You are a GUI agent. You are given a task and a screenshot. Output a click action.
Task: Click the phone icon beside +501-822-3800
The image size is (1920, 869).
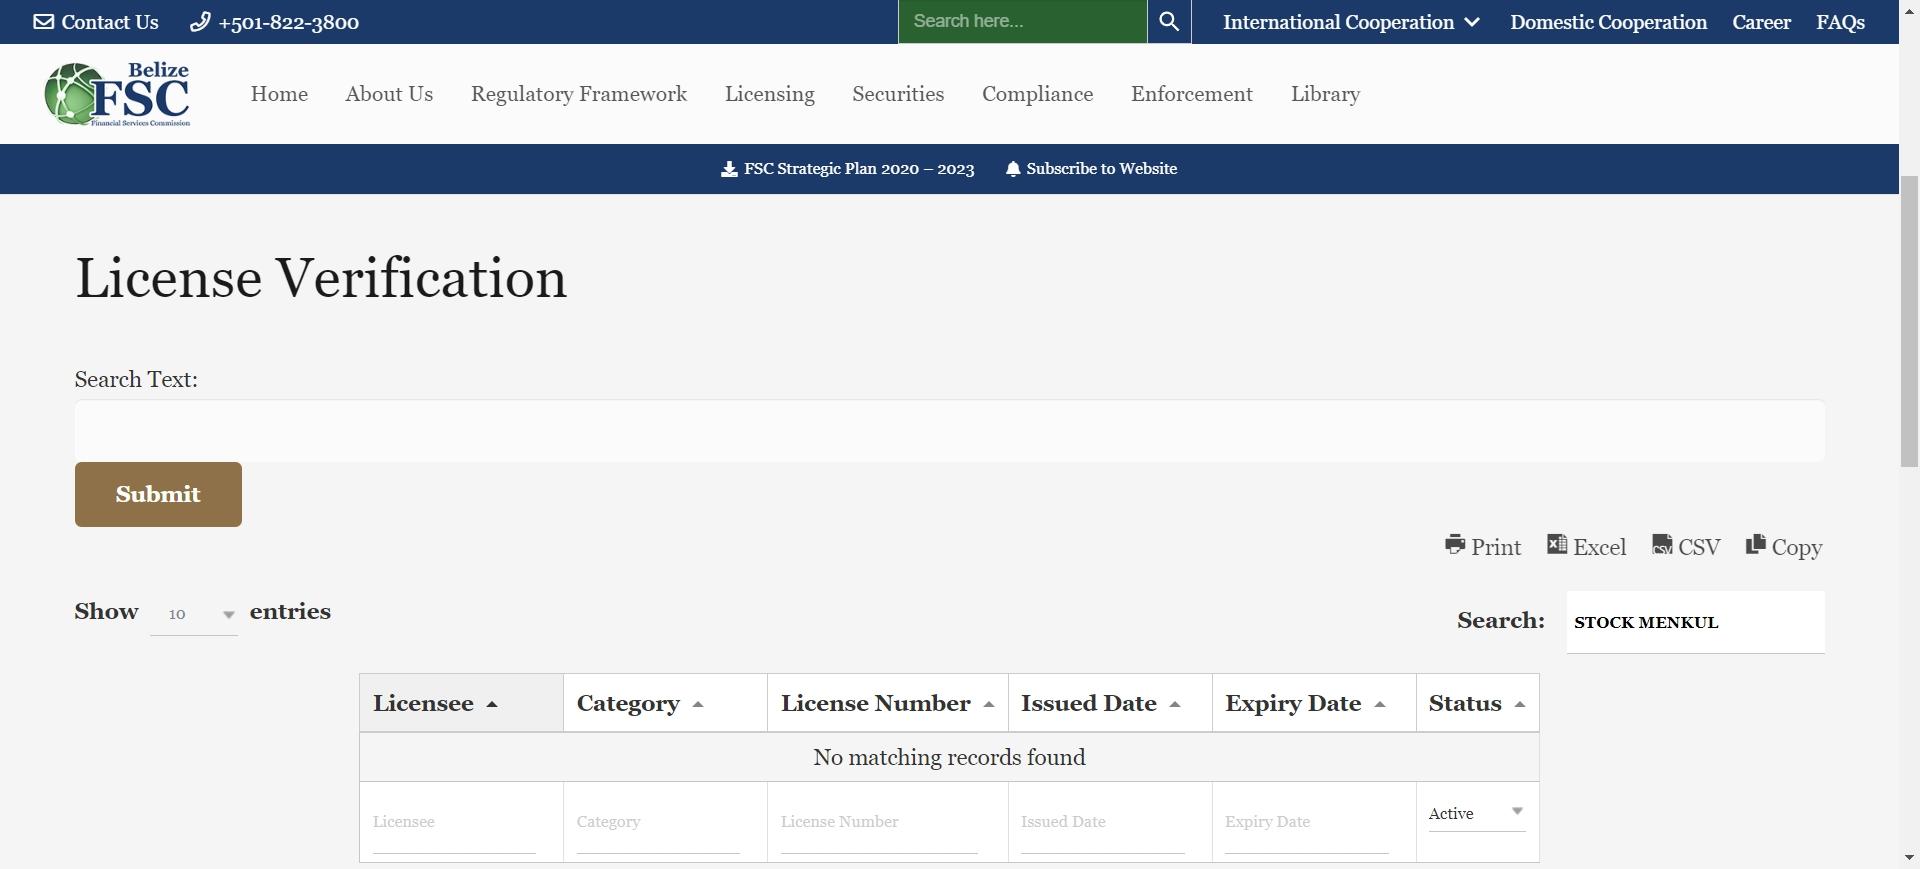click(x=200, y=22)
